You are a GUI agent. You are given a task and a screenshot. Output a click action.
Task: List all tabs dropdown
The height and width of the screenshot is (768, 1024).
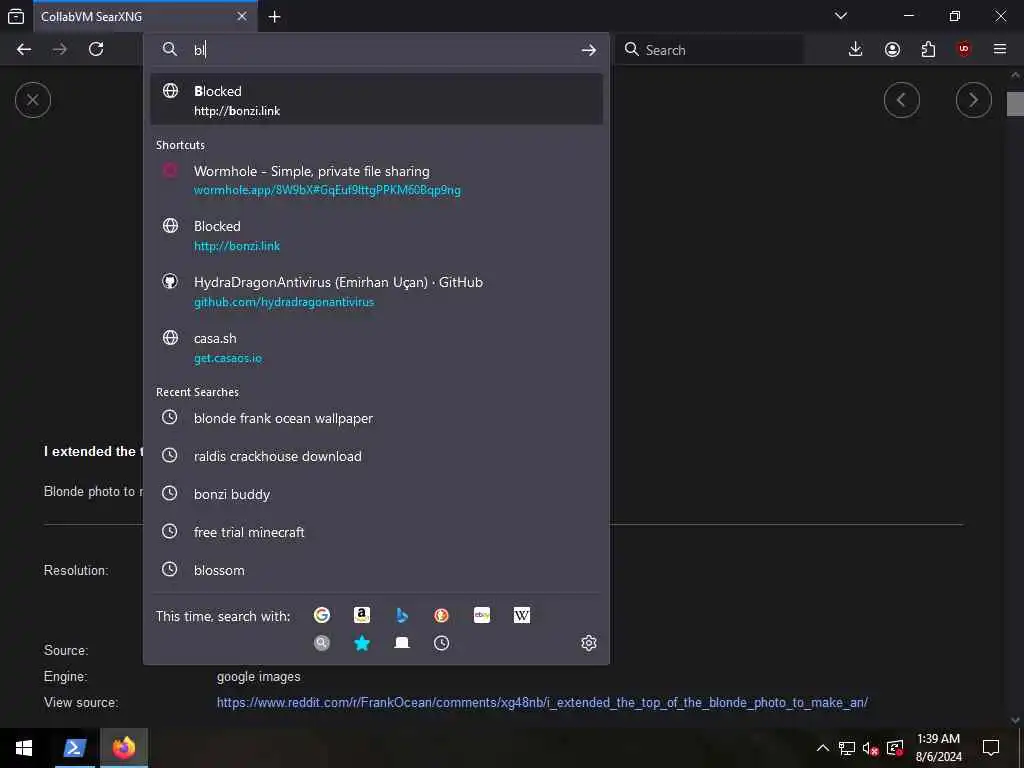[840, 16]
